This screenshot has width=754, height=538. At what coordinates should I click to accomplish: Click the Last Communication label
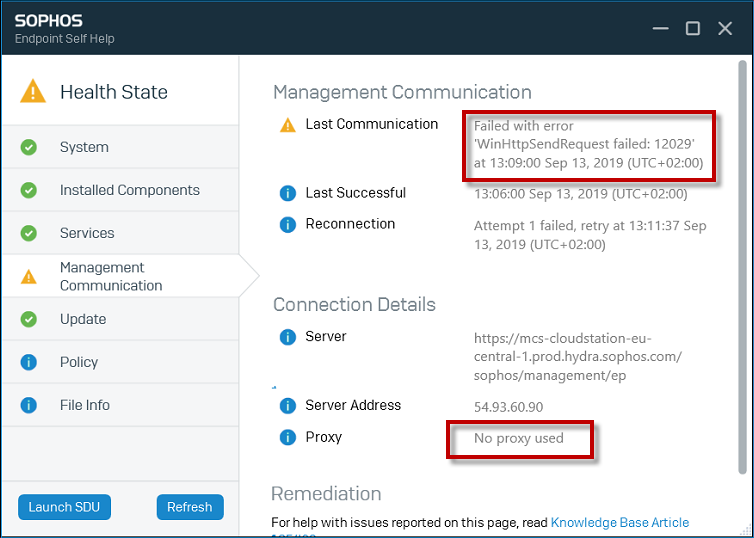pos(372,124)
